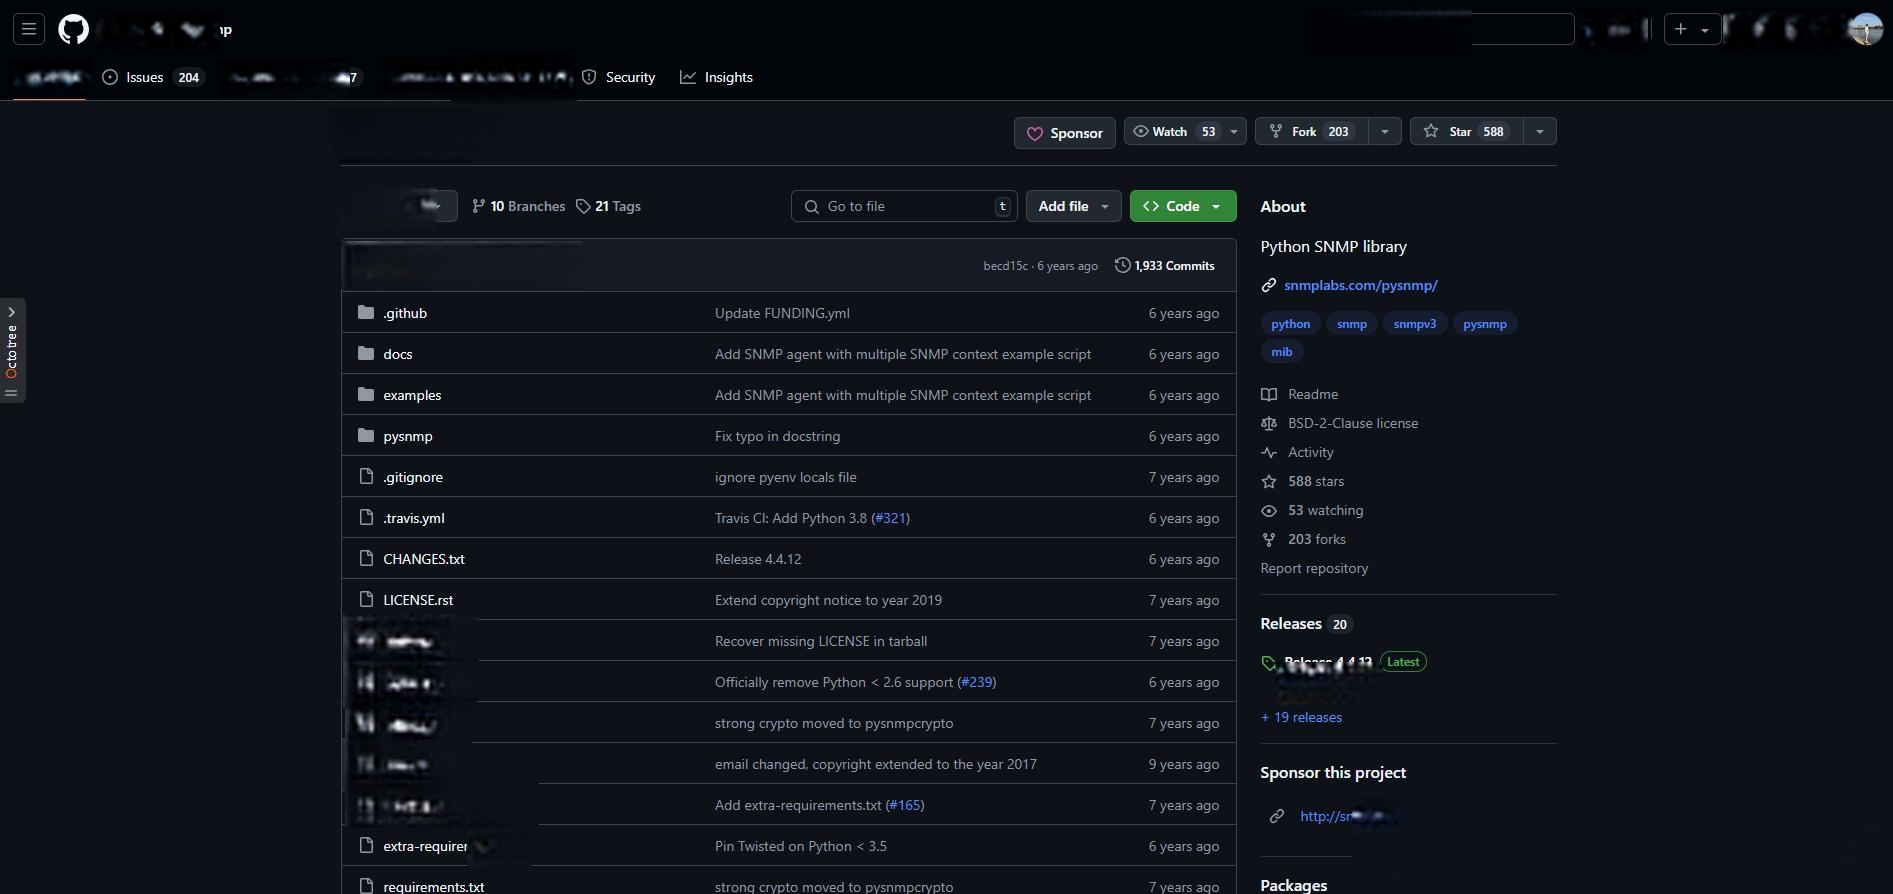View the 588 stars link
1893x894 pixels.
(1303, 481)
